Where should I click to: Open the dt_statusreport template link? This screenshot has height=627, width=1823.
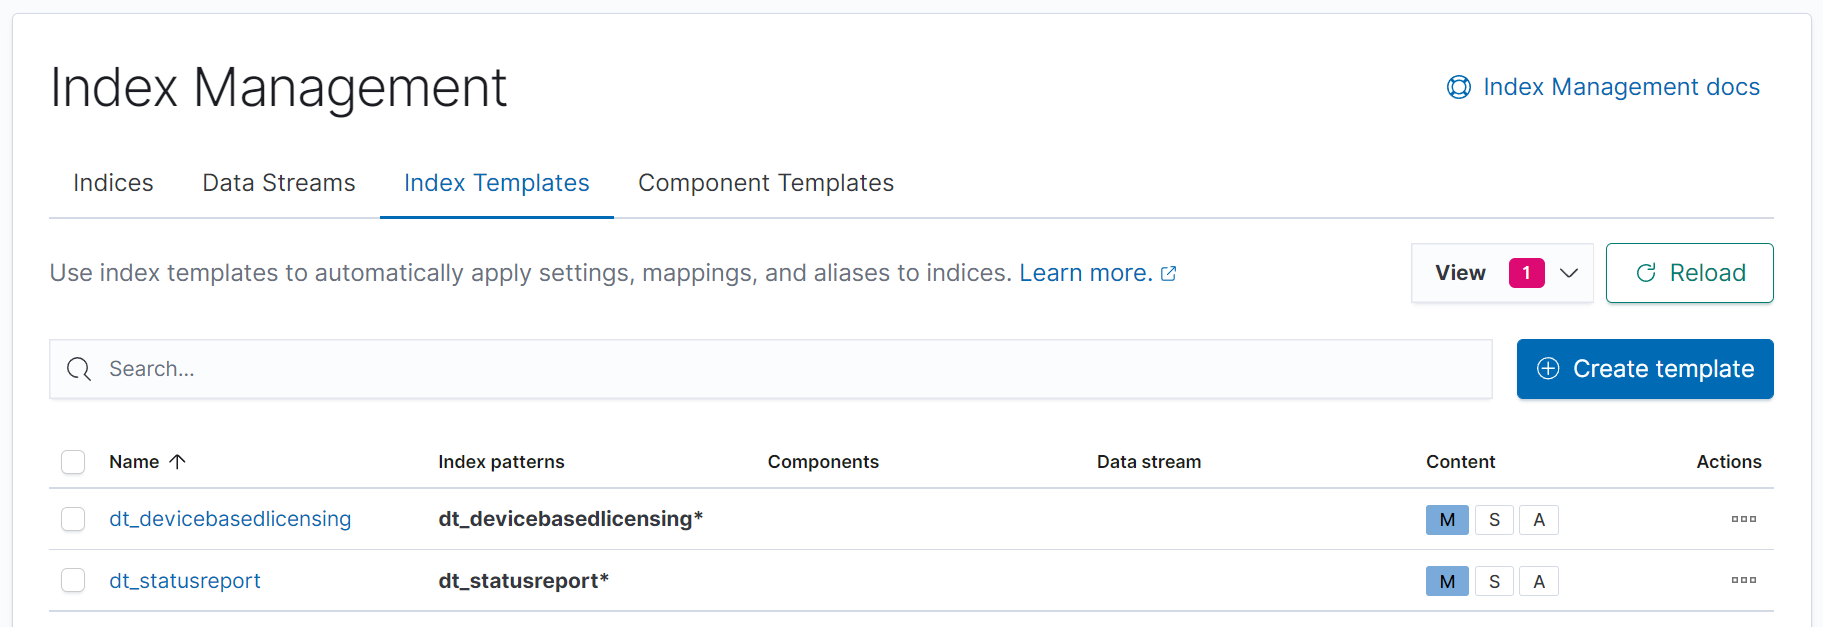point(185,581)
